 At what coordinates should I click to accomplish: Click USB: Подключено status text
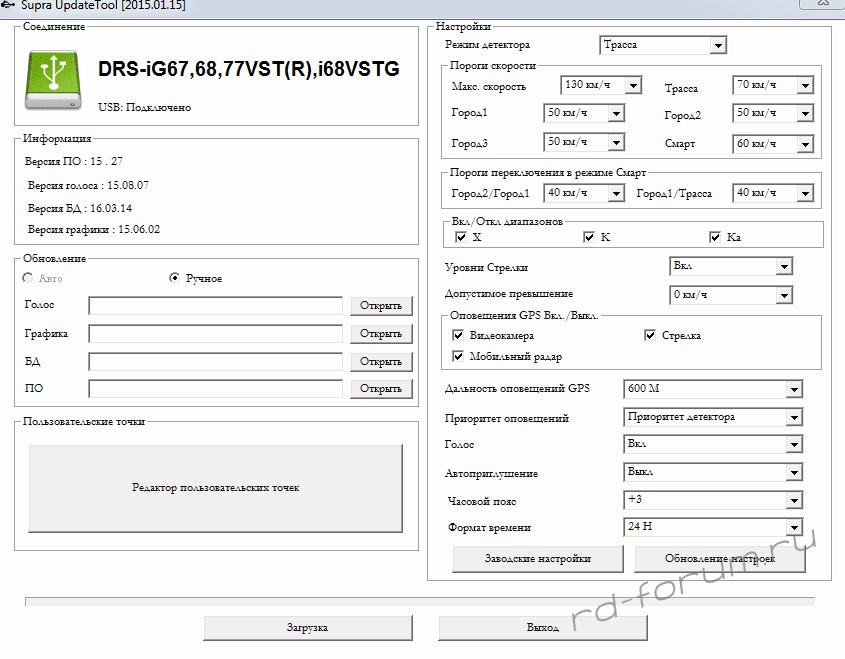coord(144,107)
